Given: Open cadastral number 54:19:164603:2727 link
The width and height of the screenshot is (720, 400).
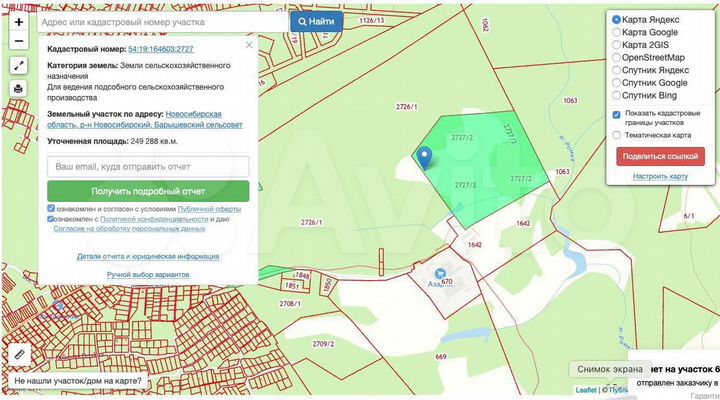Looking at the screenshot, I should tap(161, 49).
